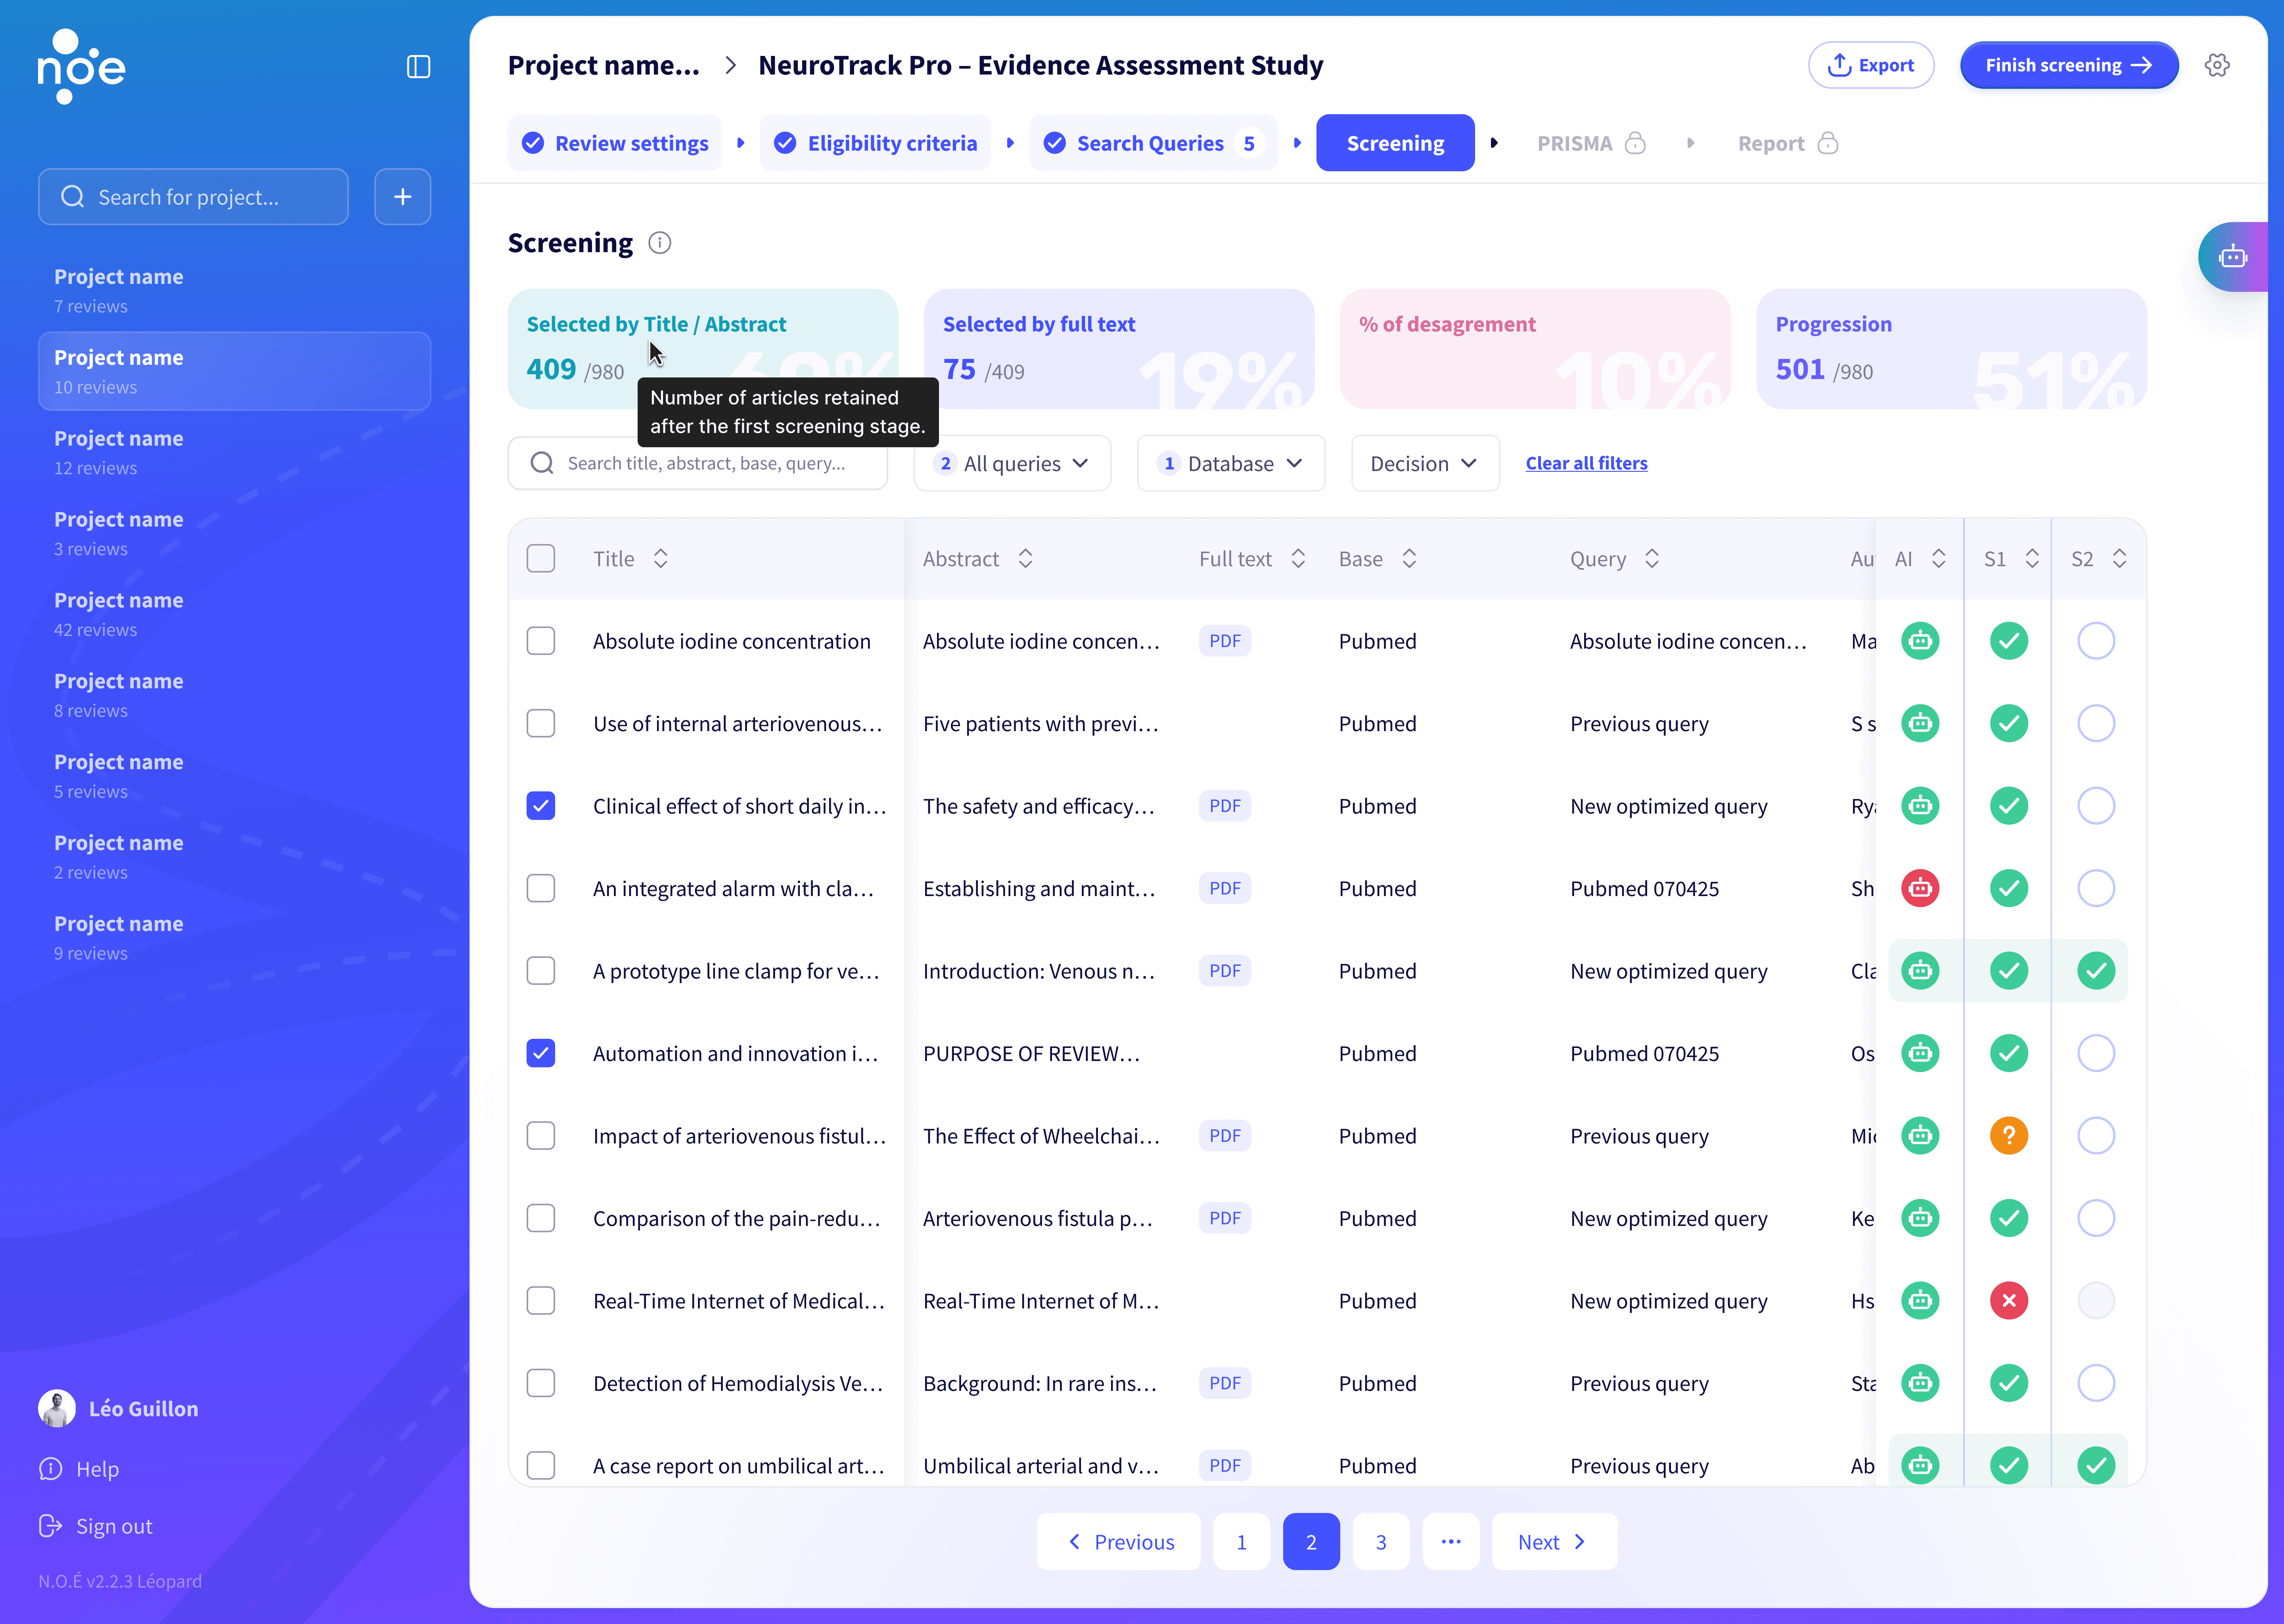Click the red X S1 decision icon

(x=2008, y=1301)
